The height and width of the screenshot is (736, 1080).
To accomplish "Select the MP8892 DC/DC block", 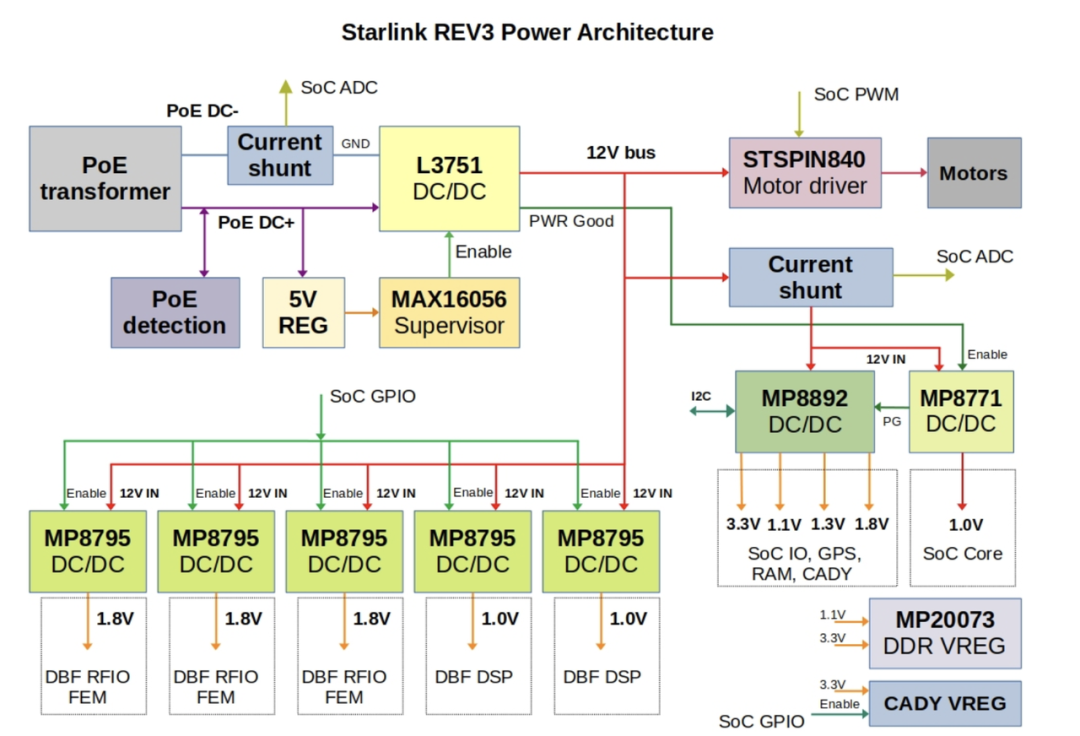I will click(x=804, y=411).
